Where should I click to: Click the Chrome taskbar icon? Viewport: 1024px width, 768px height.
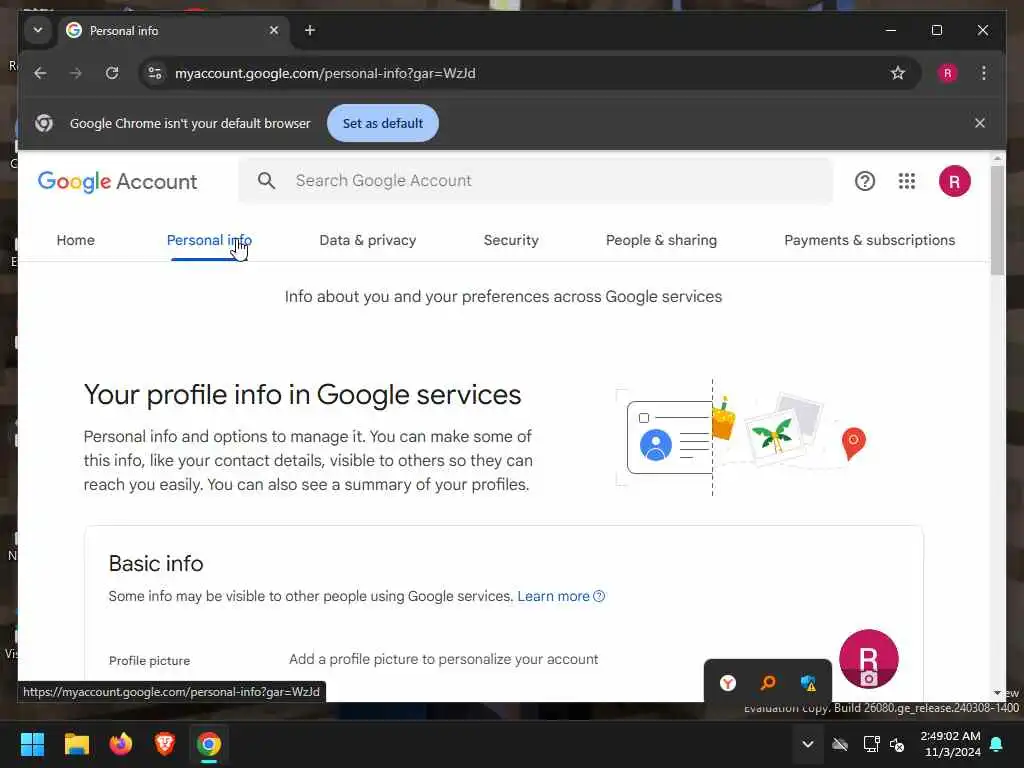[x=209, y=744]
